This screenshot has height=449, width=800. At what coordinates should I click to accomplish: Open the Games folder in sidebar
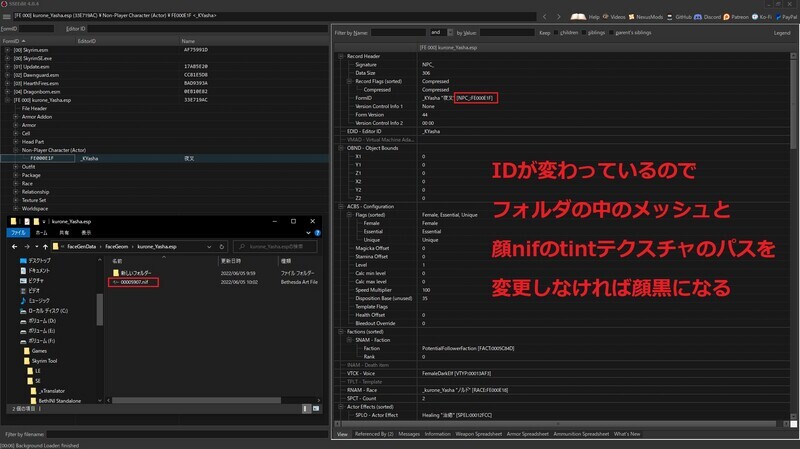39,351
